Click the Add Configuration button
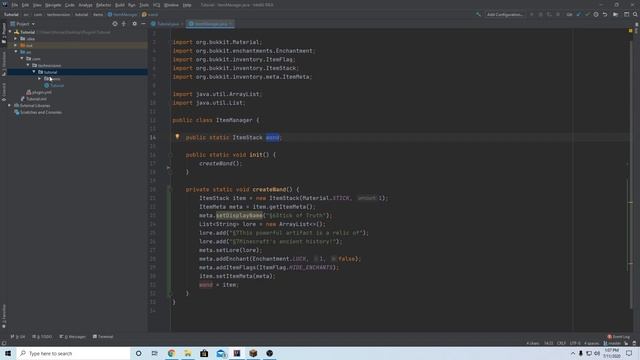 point(505,15)
